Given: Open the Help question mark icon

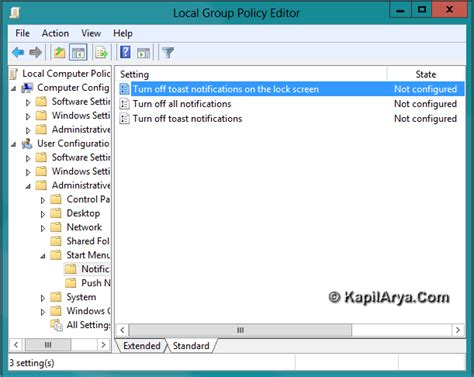Looking at the screenshot, I should pos(125,52).
